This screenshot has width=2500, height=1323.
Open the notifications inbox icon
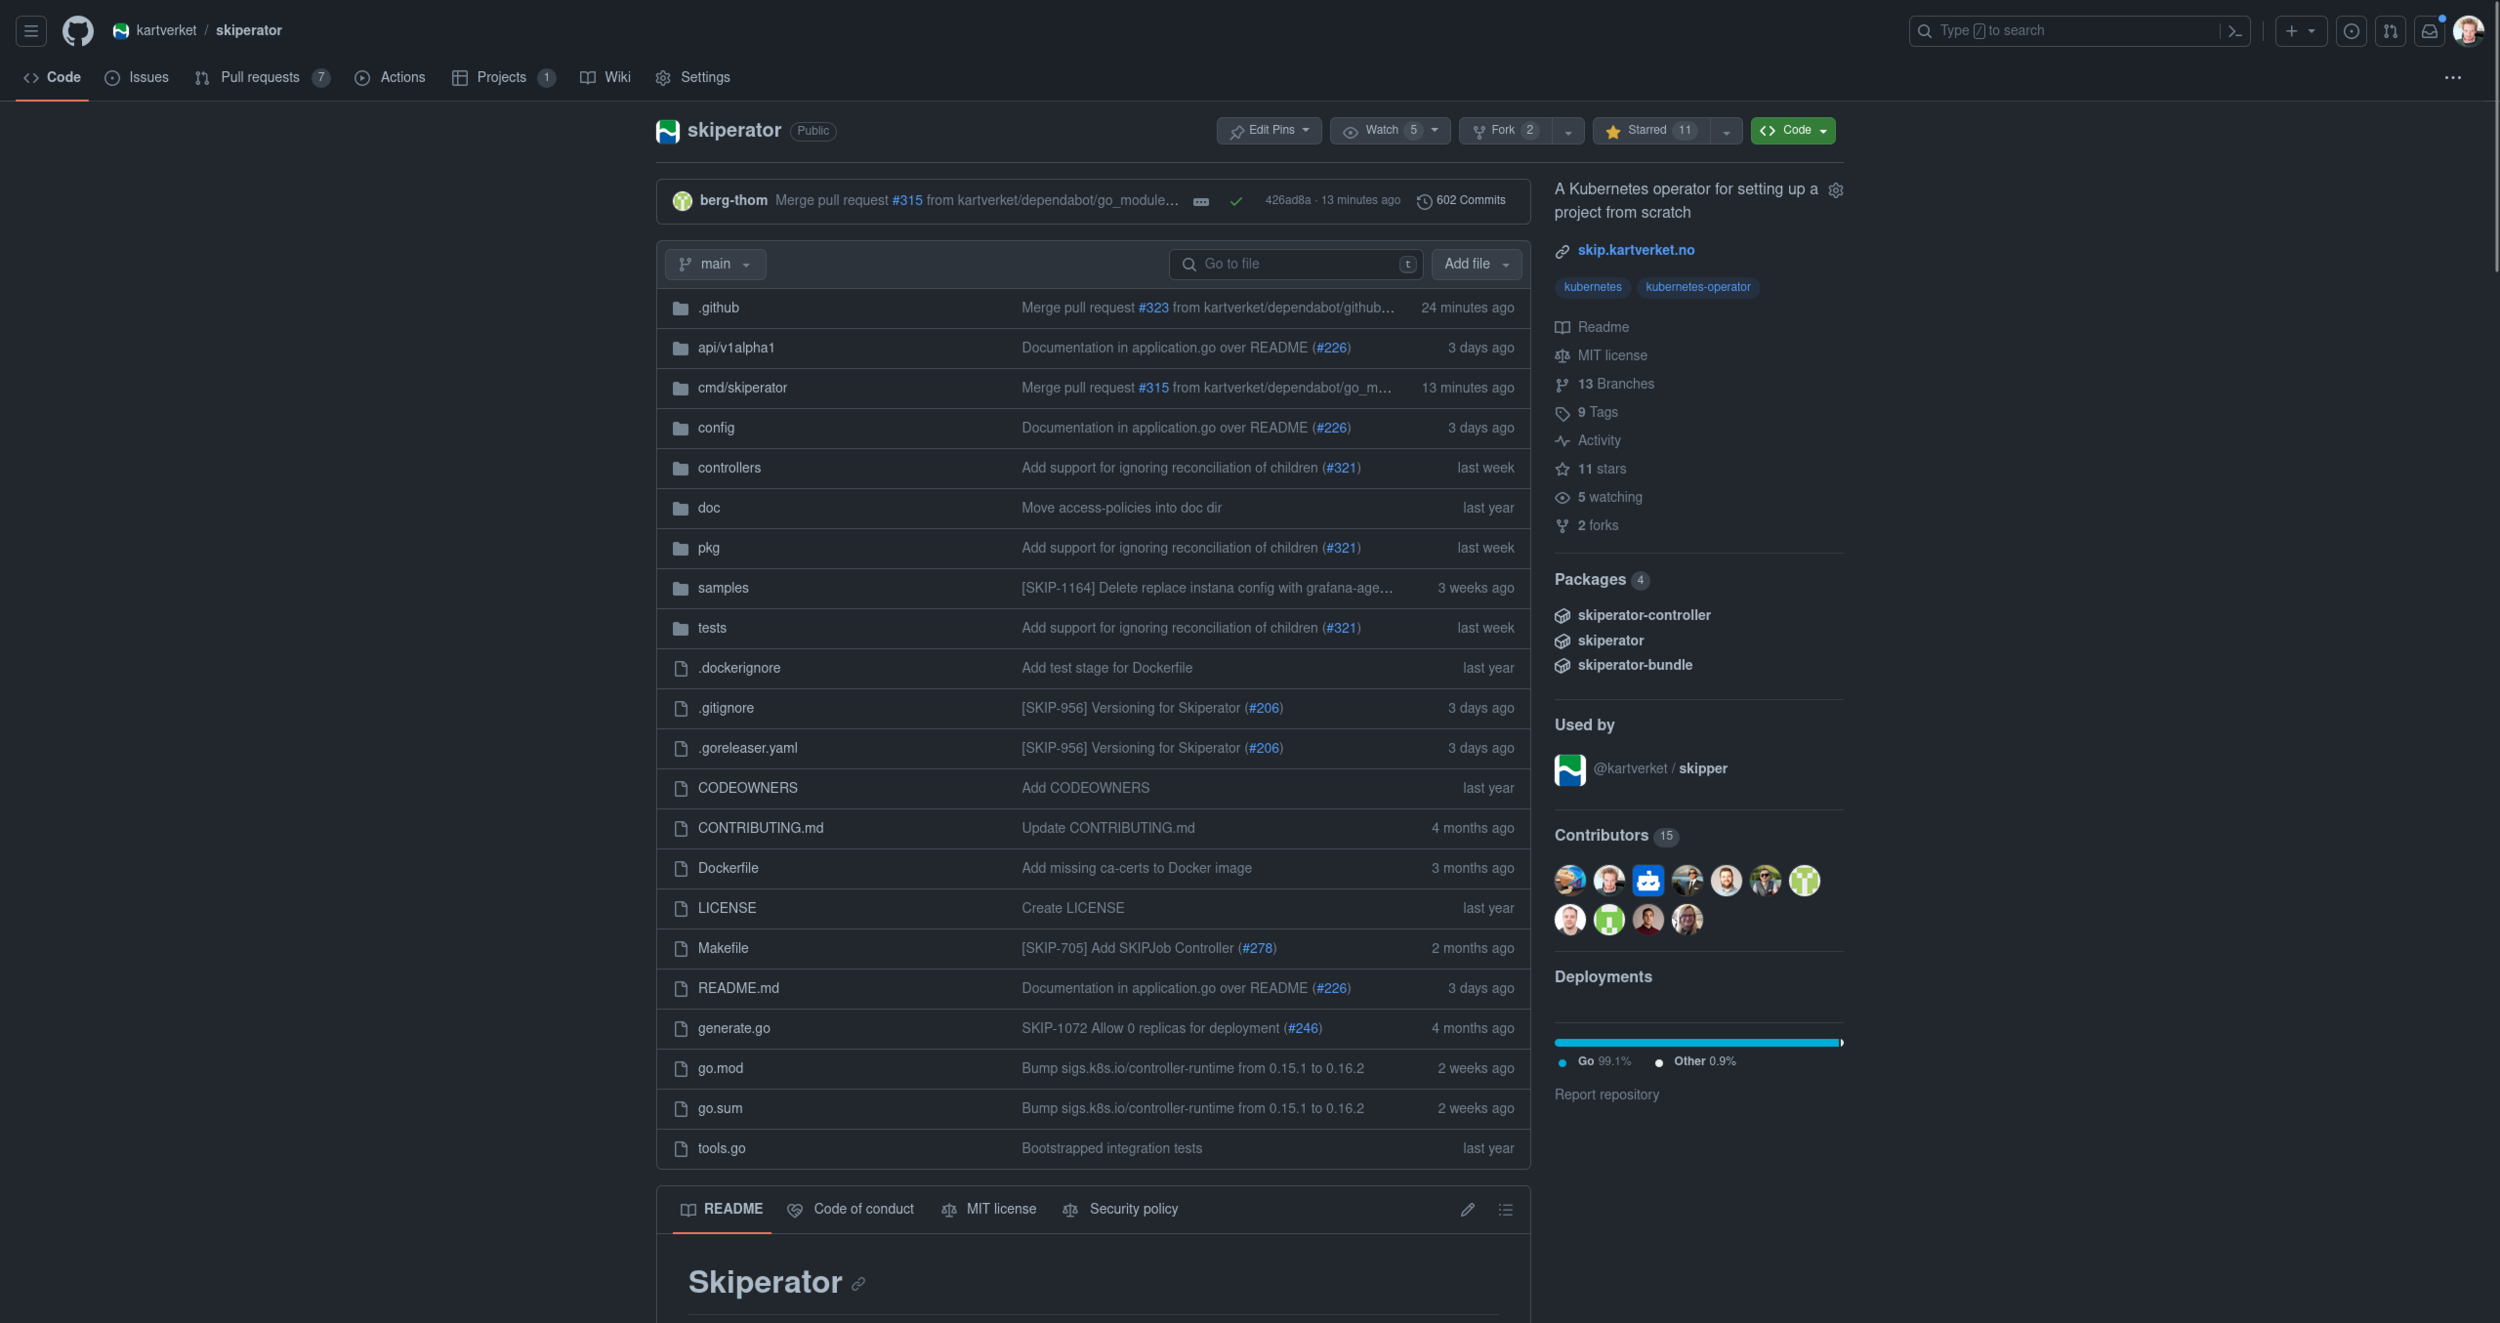[2429, 31]
